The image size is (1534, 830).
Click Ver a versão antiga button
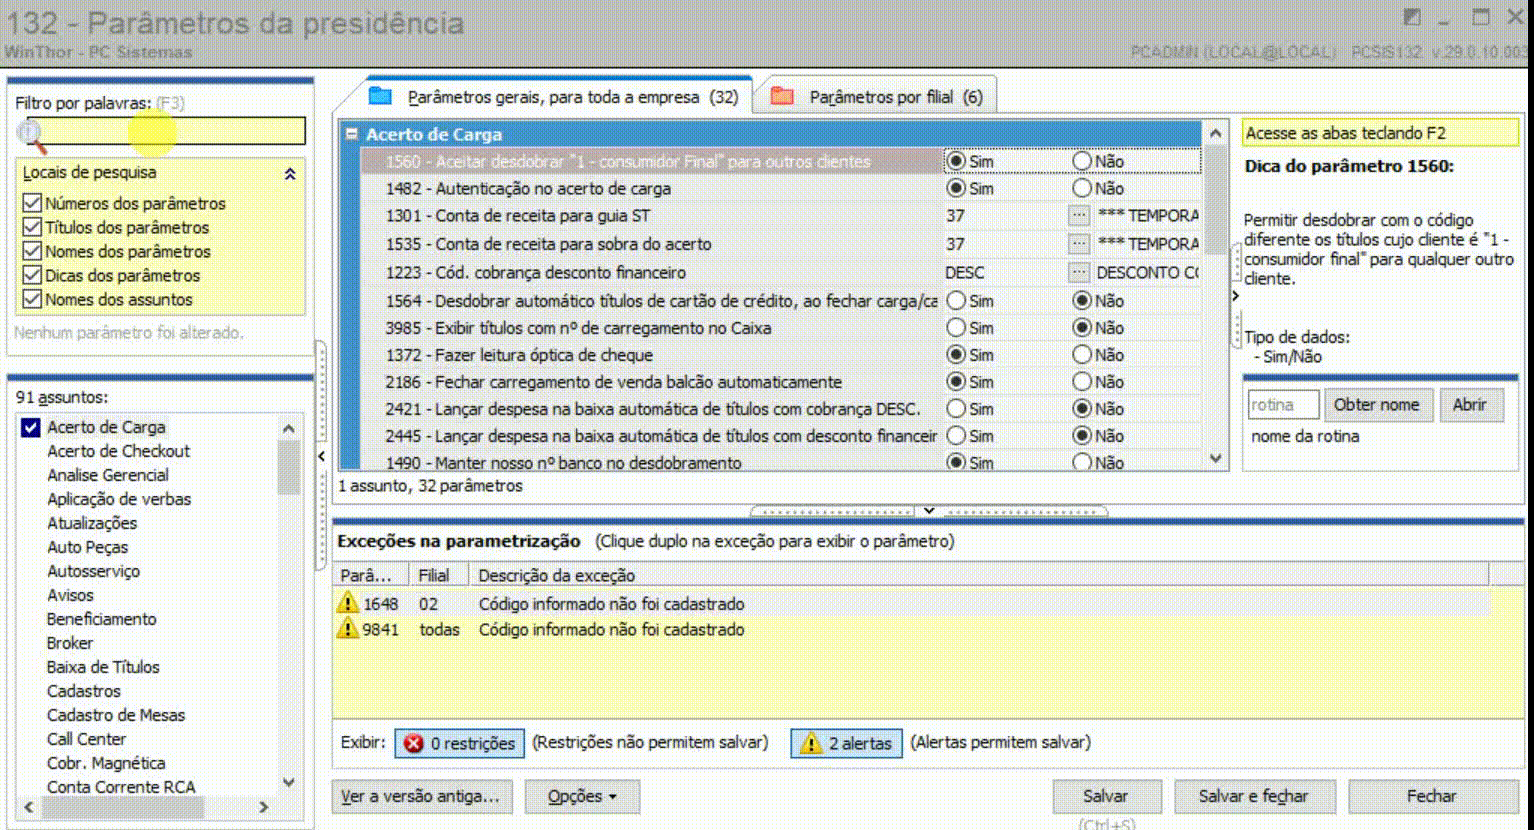(x=420, y=797)
